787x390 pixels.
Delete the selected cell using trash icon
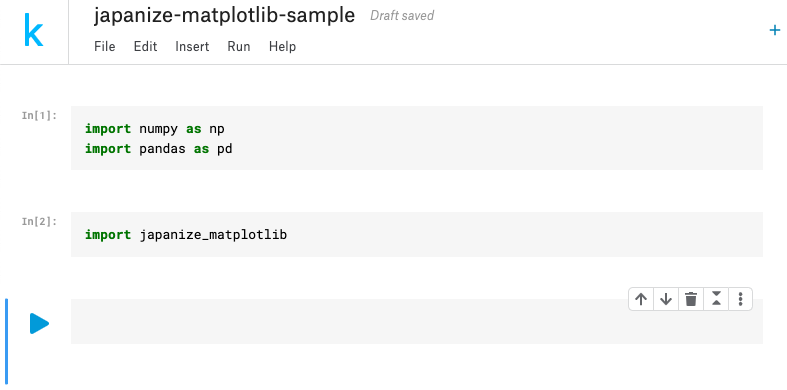coord(691,299)
